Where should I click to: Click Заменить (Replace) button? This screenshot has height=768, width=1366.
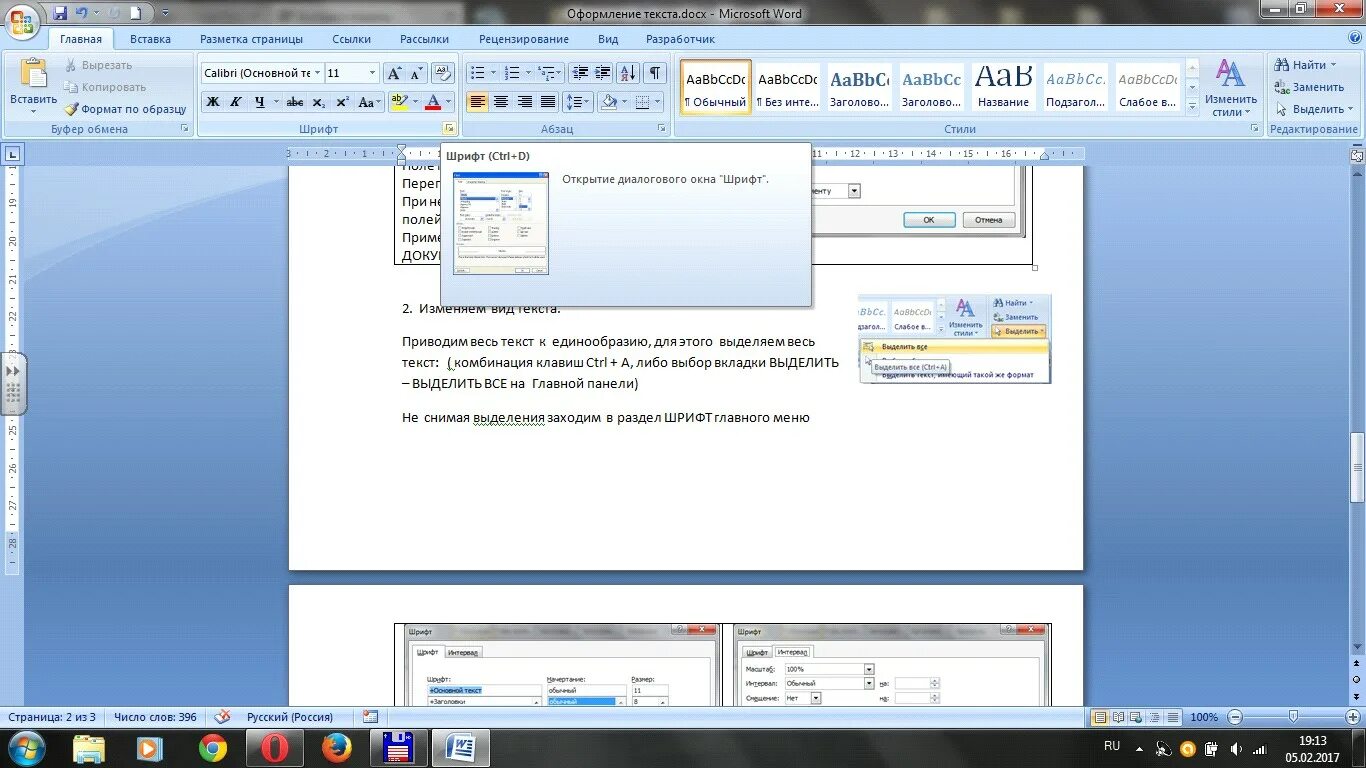[1310, 87]
